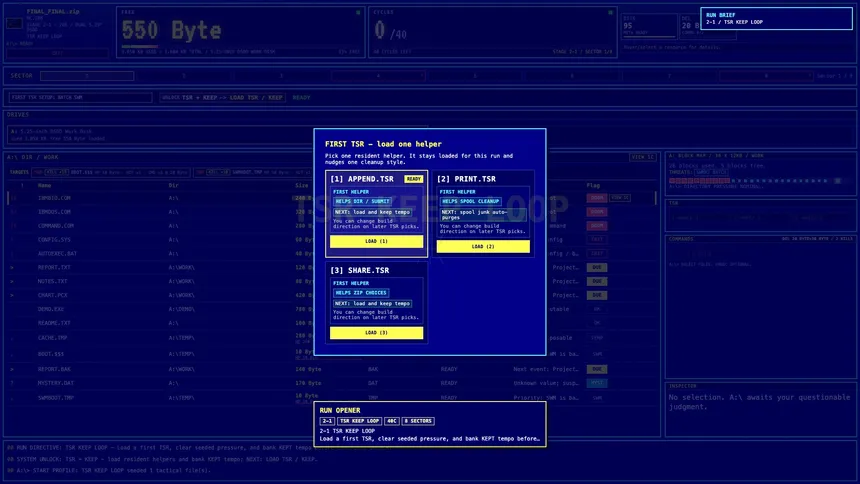Select the SWMBOOT.TMP file row

(x=331, y=398)
